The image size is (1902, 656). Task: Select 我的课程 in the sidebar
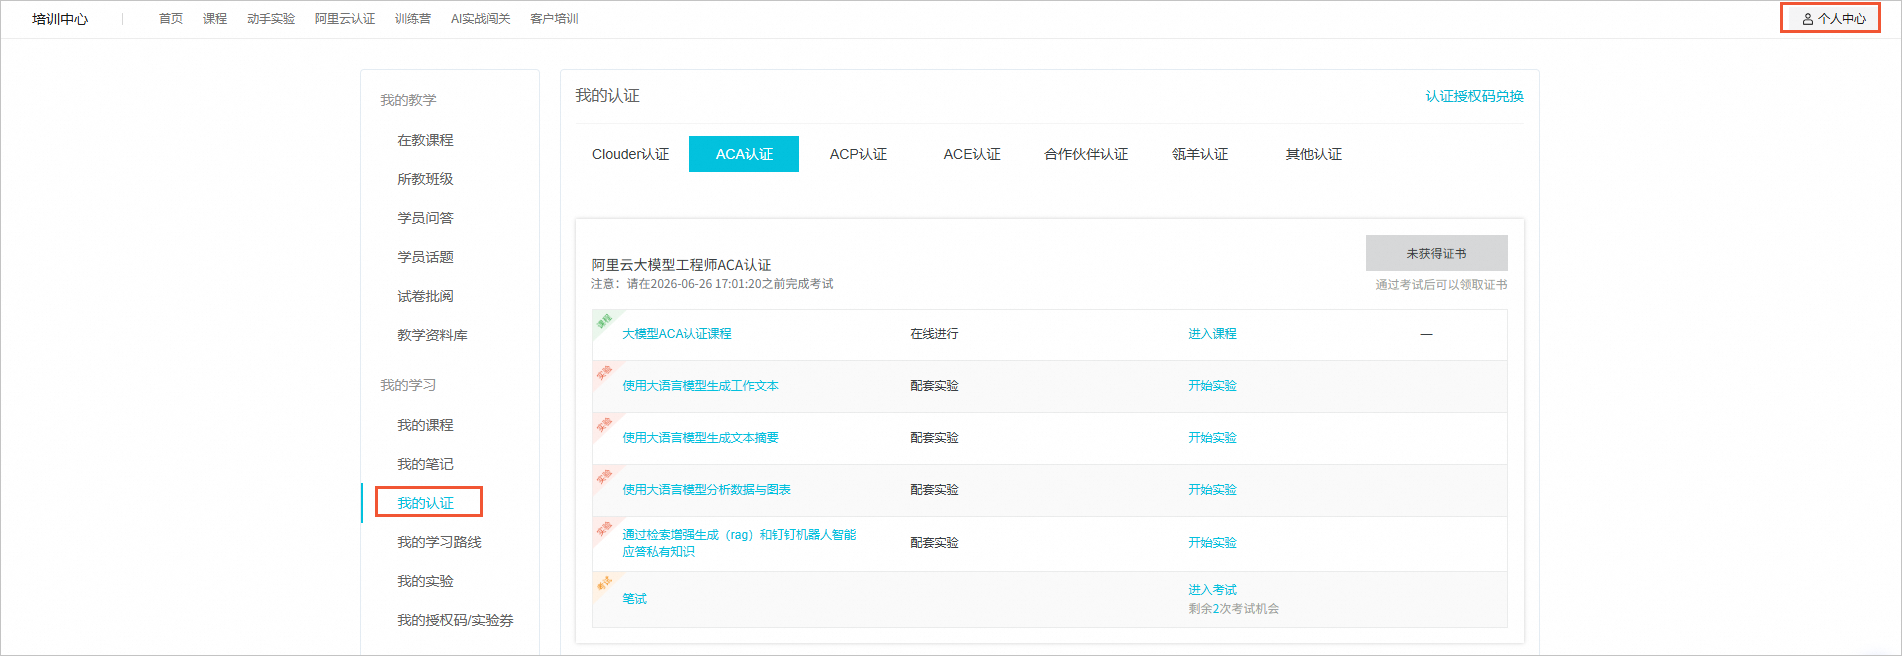click(x=425, y=425)
